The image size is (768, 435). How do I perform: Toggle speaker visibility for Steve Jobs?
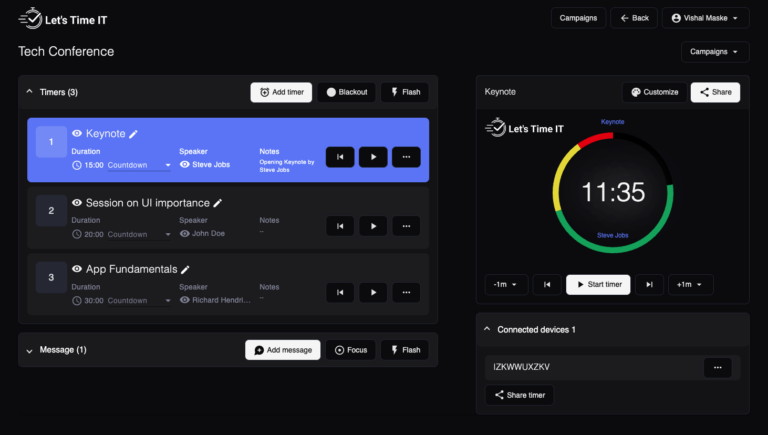(x=185, y=165)
